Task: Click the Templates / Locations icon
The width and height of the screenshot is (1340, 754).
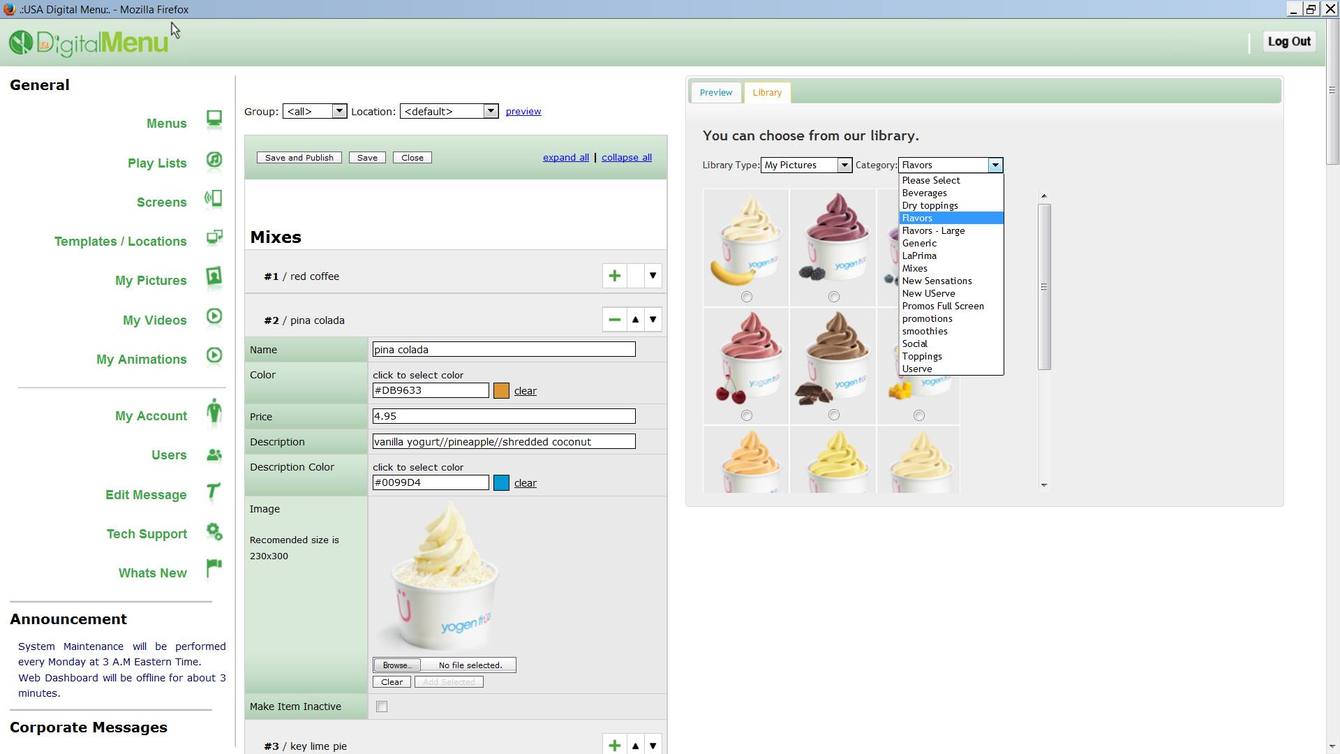Action: coord(214,238)
